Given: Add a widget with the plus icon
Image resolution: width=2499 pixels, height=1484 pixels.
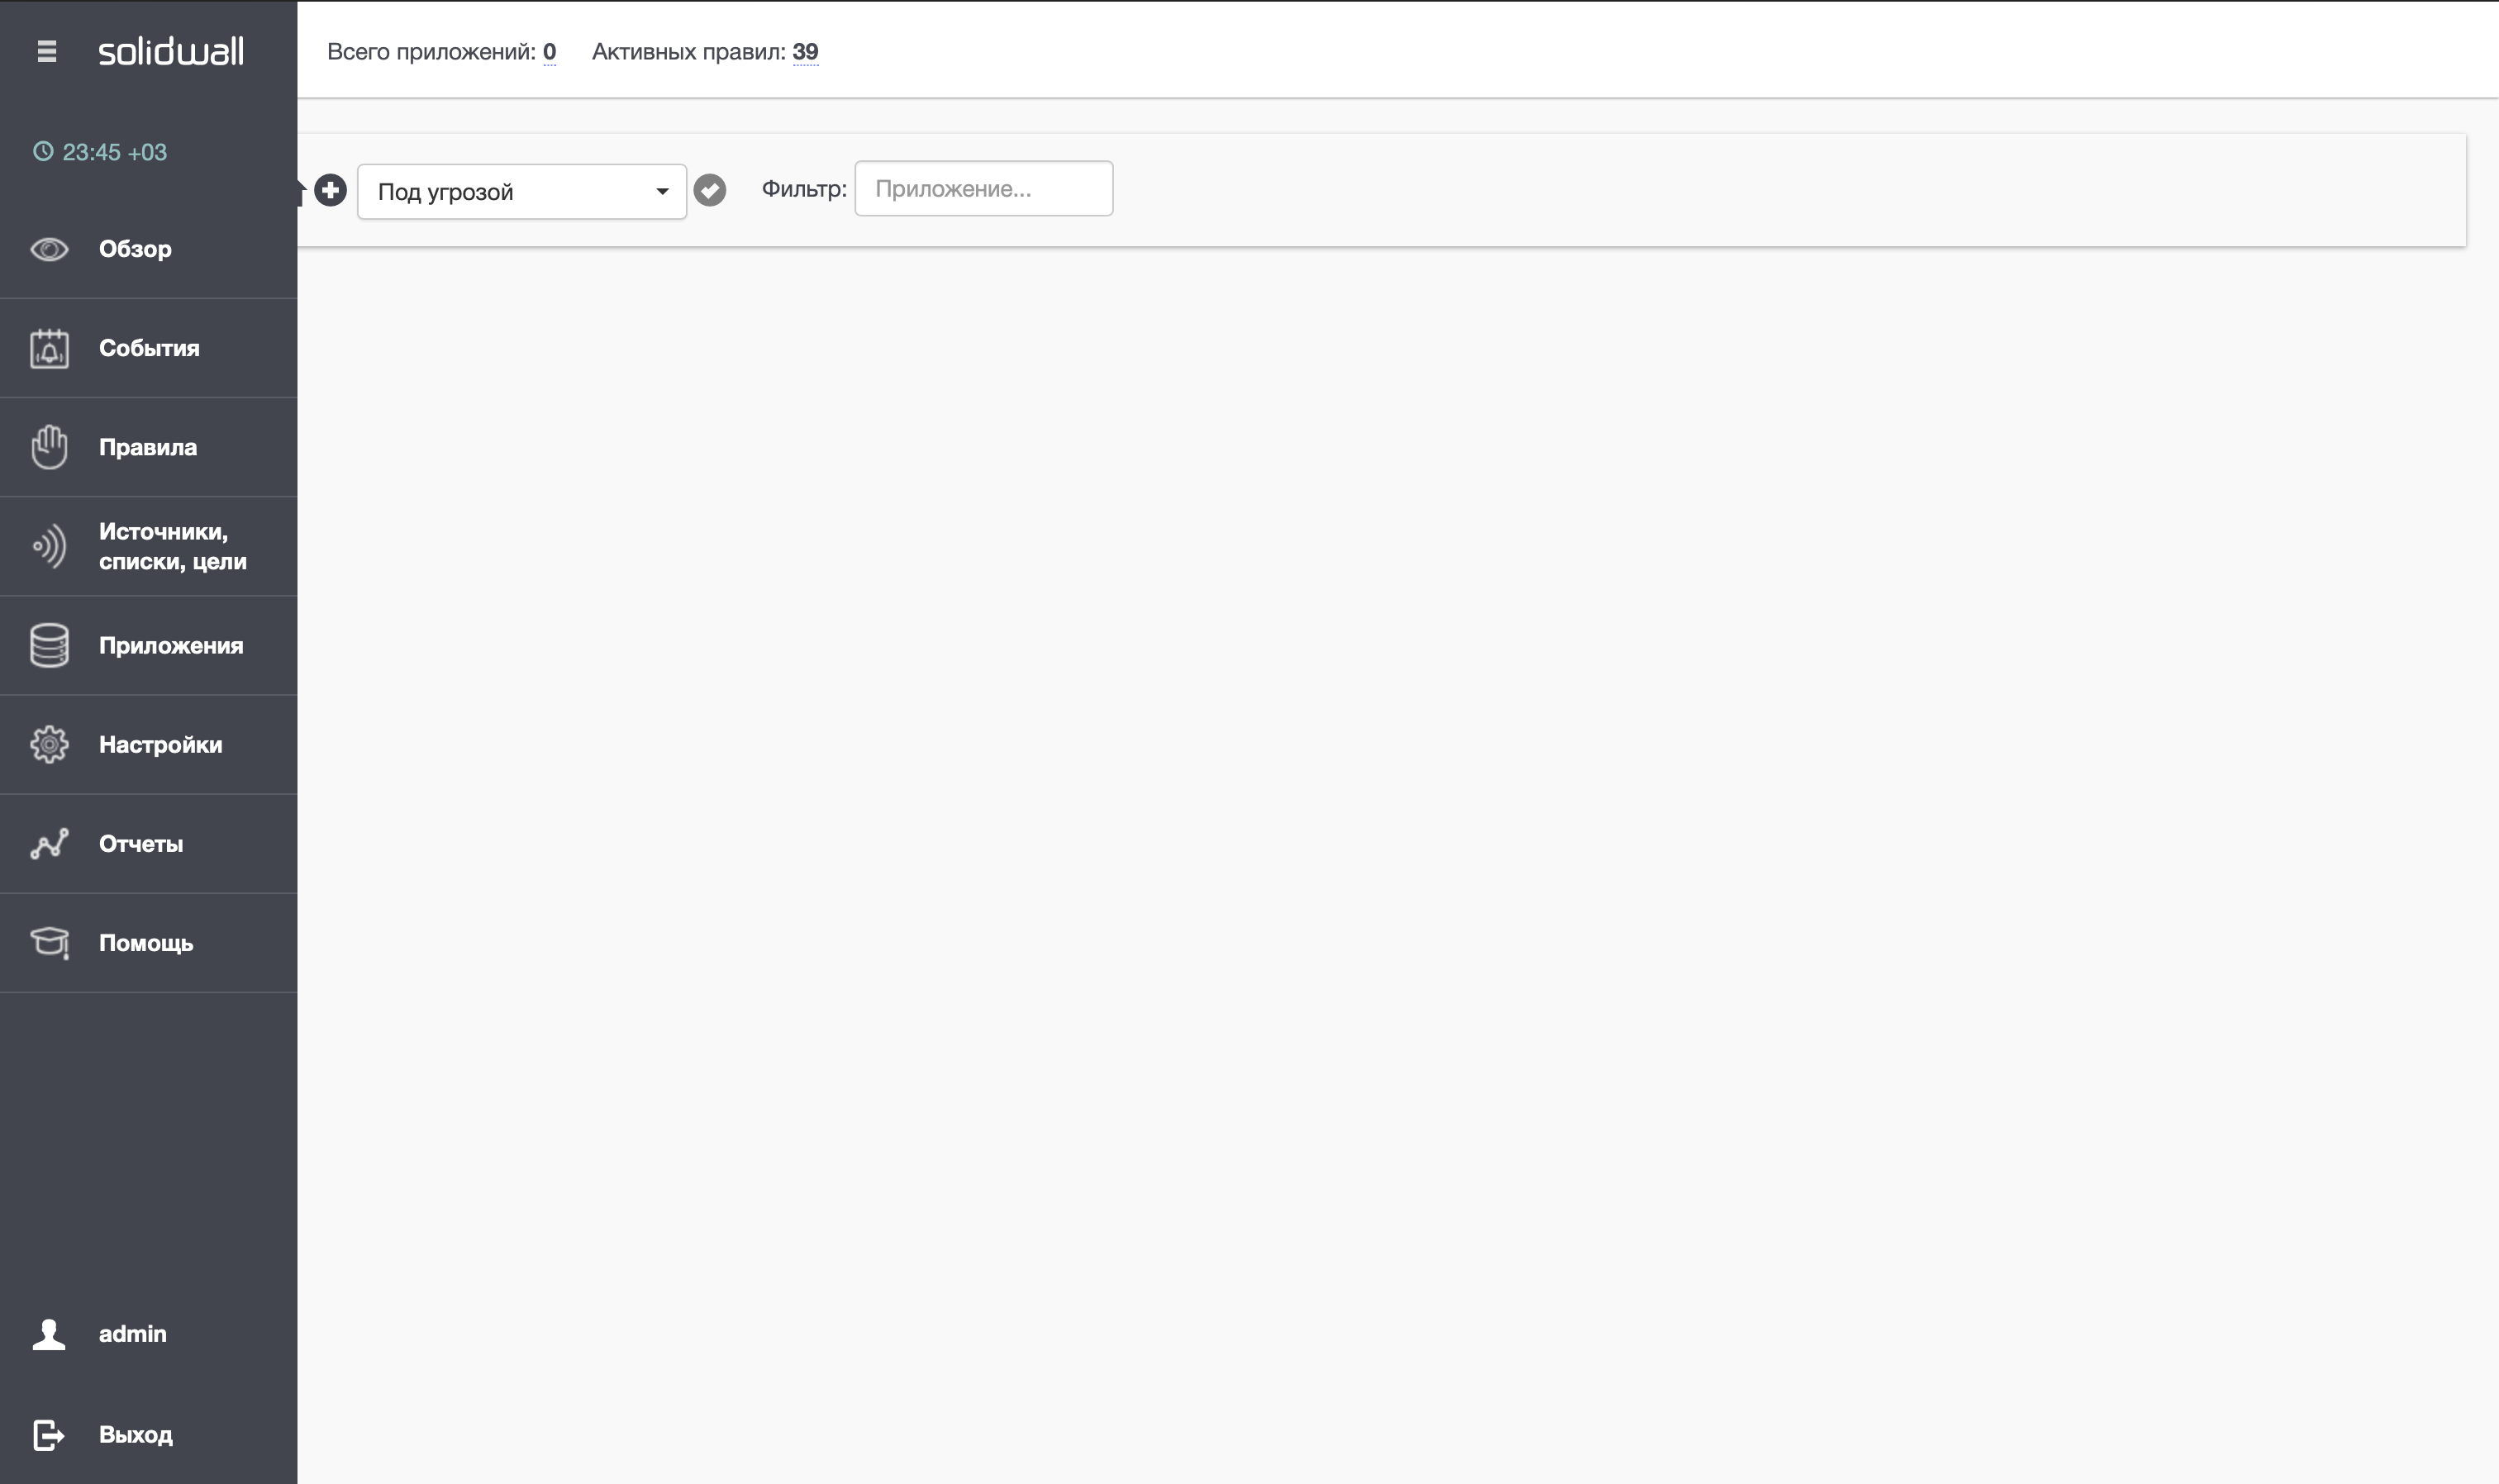Looking at the screenshot, I should click(330, 190).
